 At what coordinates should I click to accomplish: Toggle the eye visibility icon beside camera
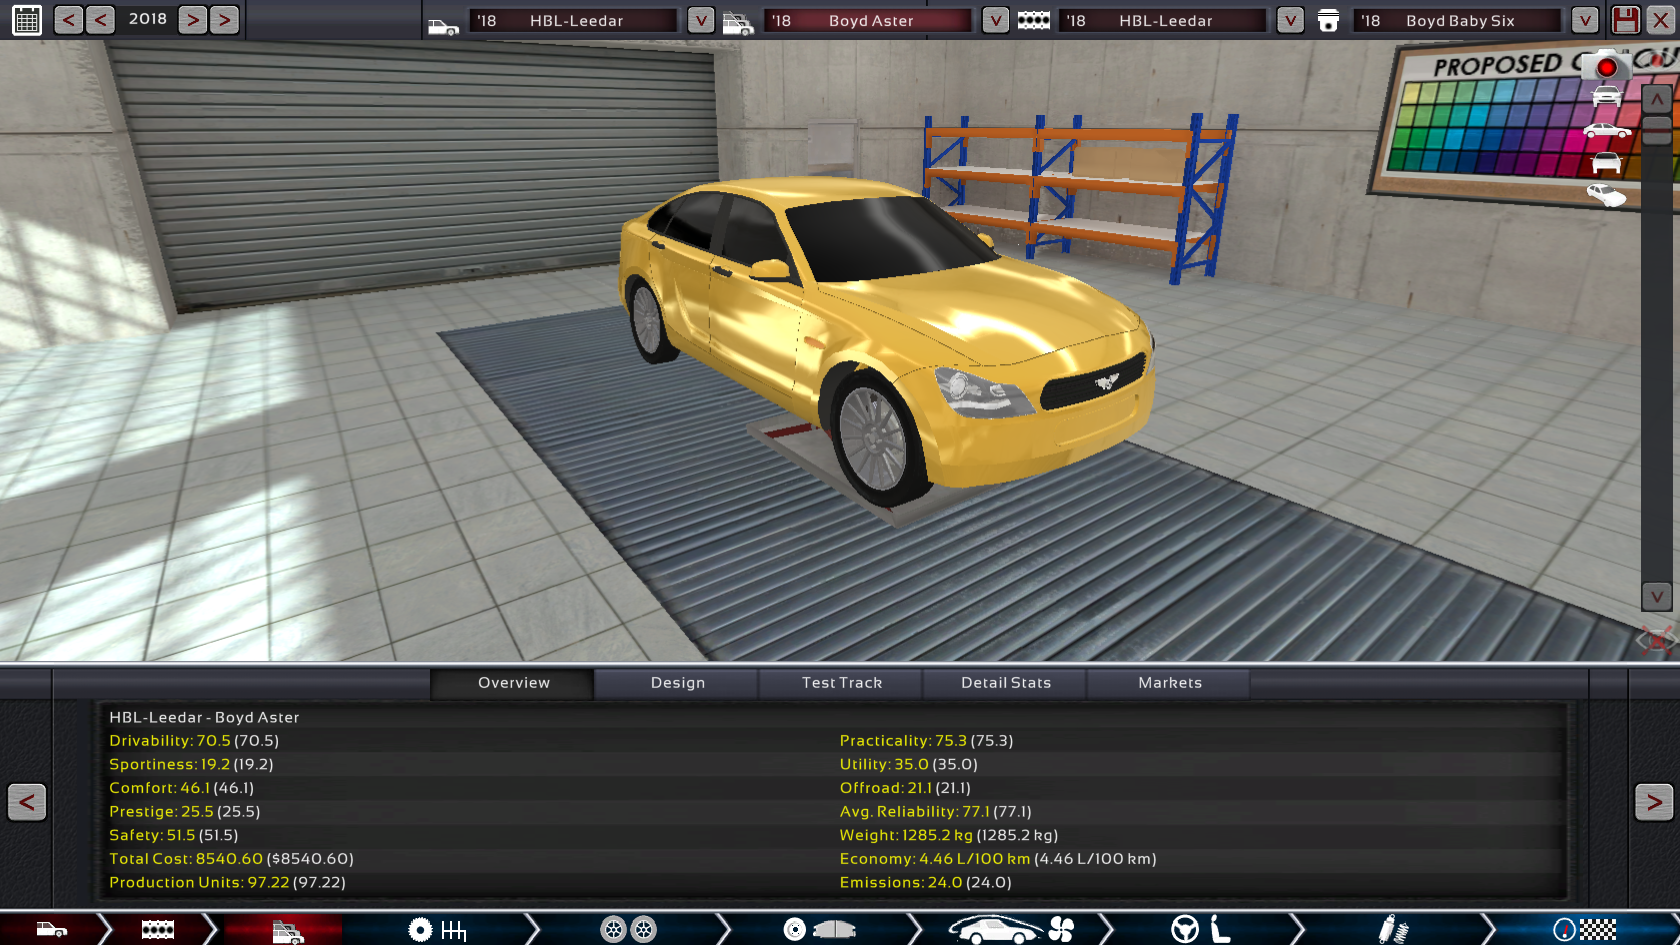(x=1658, y=60)
